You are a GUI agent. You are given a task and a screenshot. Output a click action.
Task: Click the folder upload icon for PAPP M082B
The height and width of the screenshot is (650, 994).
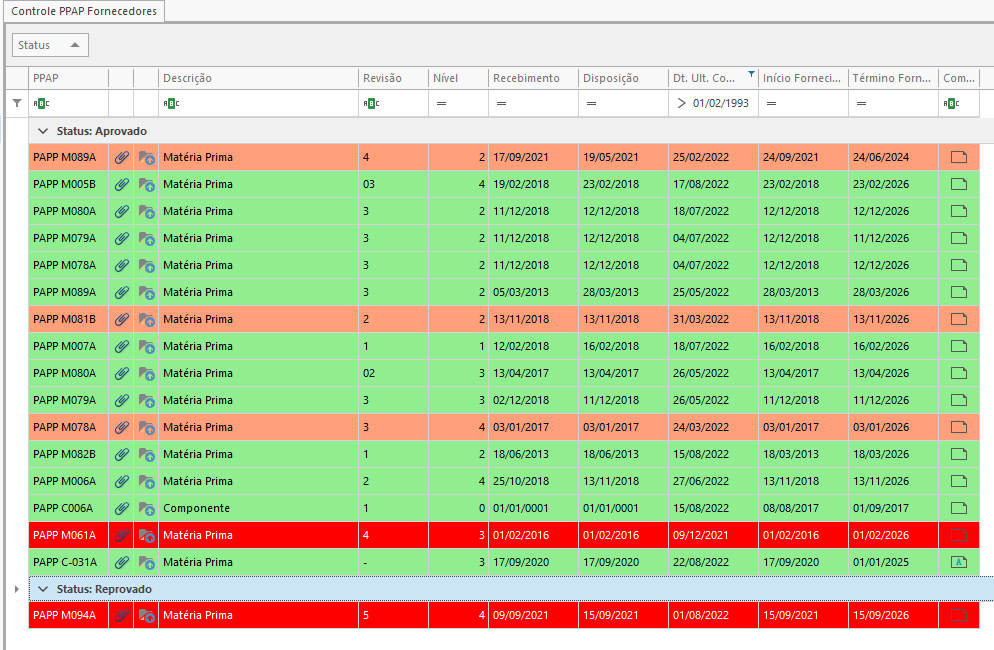(x=147, y=454)
